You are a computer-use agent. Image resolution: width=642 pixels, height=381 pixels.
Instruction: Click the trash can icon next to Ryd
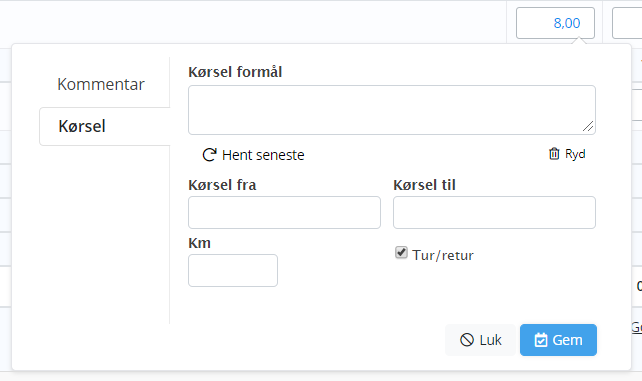pos(554,154)
